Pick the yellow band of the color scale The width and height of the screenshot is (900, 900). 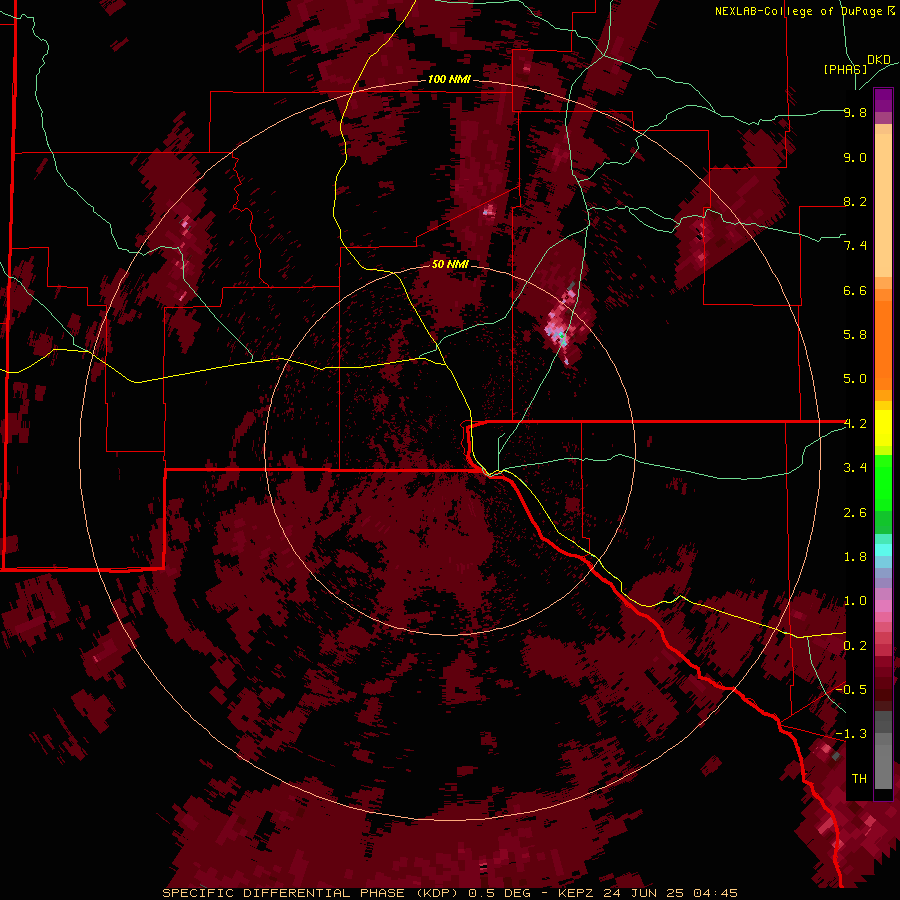click(883, 428)
